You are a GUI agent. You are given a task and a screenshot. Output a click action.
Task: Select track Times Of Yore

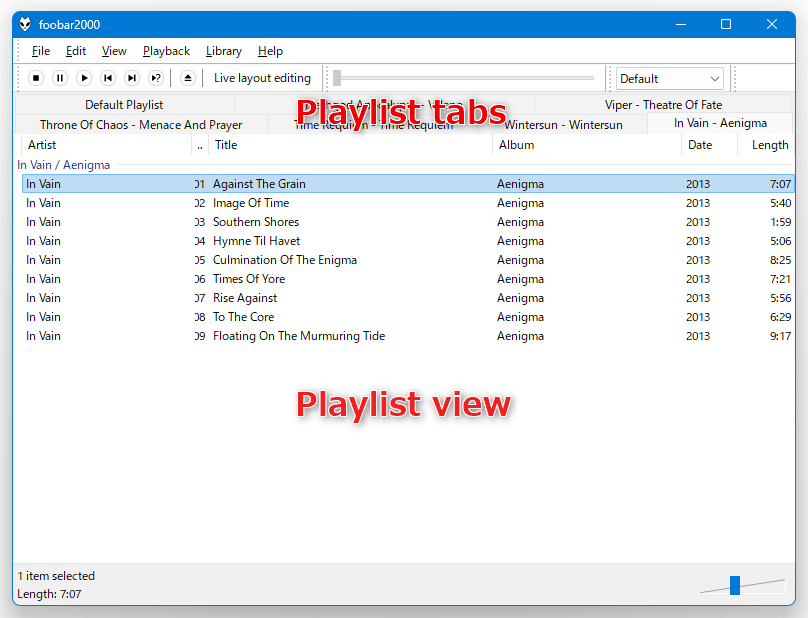[408, 279]
